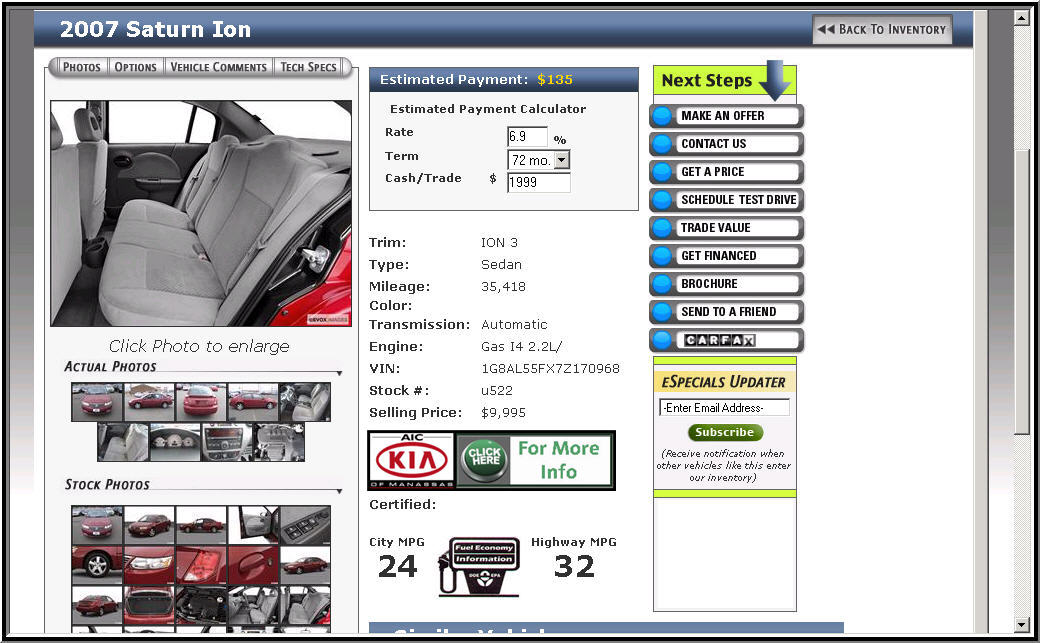
Task: Open the vehicle Brochure
Action: pyautogui.click(x=726, y=284)
